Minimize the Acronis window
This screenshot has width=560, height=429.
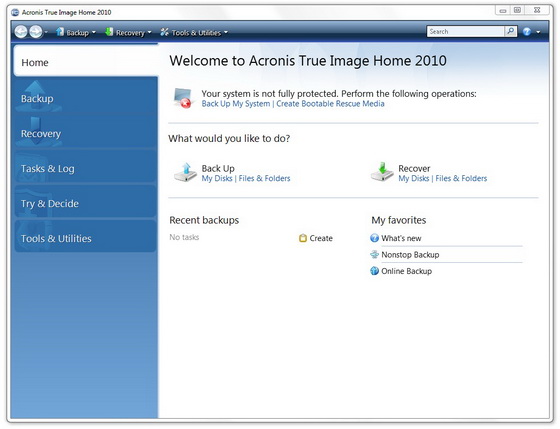503,10
